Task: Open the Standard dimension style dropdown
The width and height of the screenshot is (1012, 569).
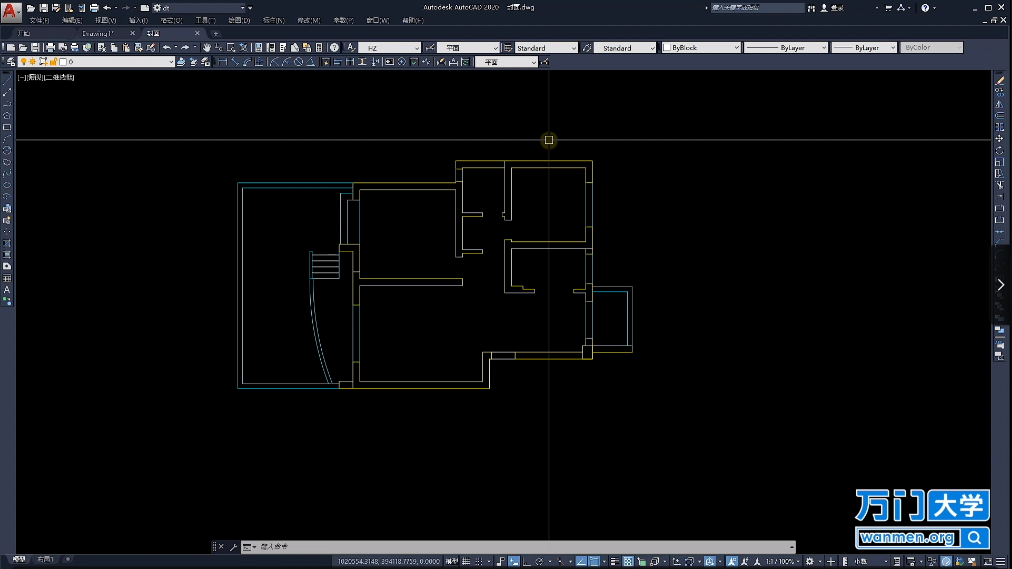Action: pyautogui.click(x=546, y=48)
